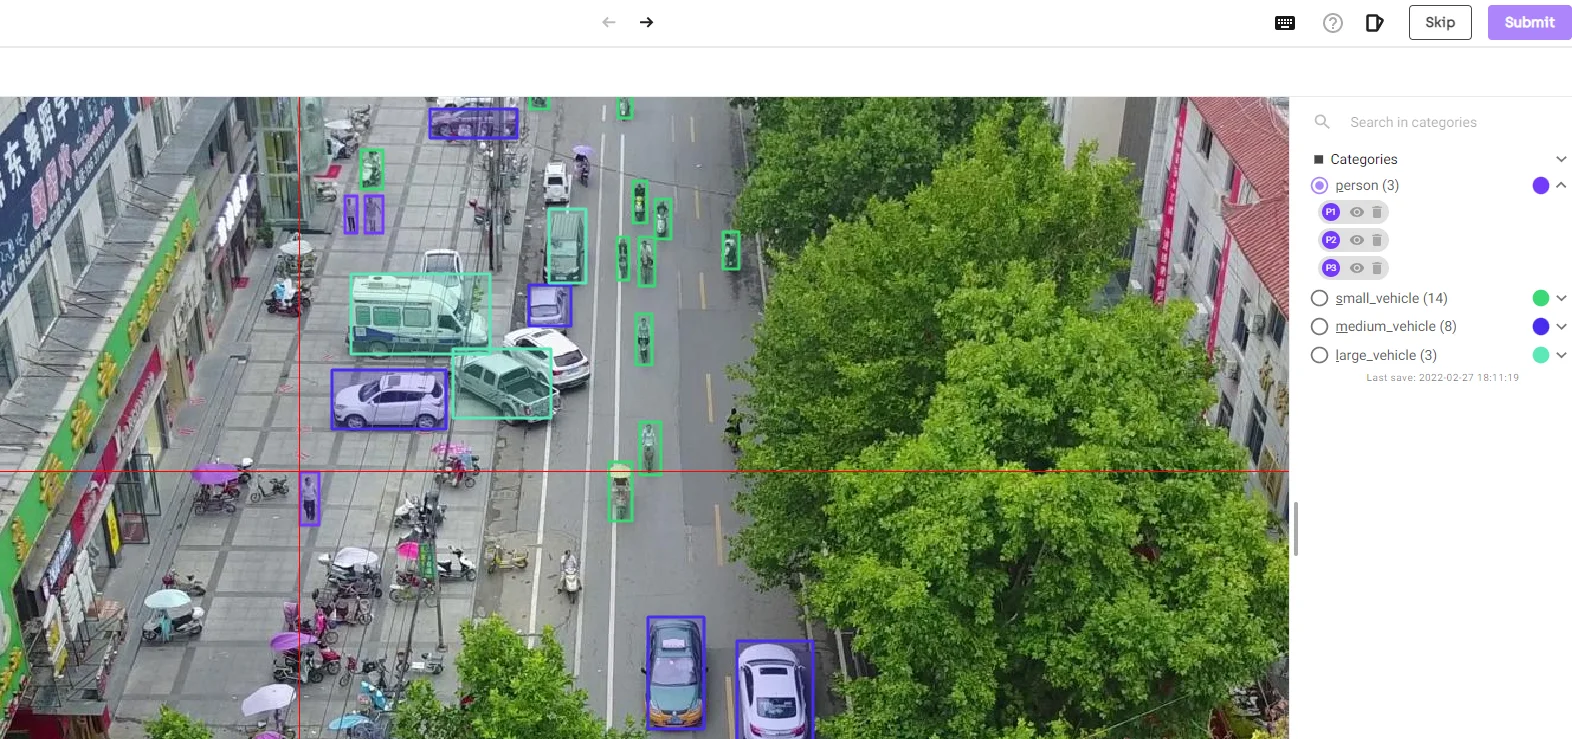This screenshot has height=739, width=1572.
Task: Click the vertical scrollbar beside the image
Action: pos(1295,529)
